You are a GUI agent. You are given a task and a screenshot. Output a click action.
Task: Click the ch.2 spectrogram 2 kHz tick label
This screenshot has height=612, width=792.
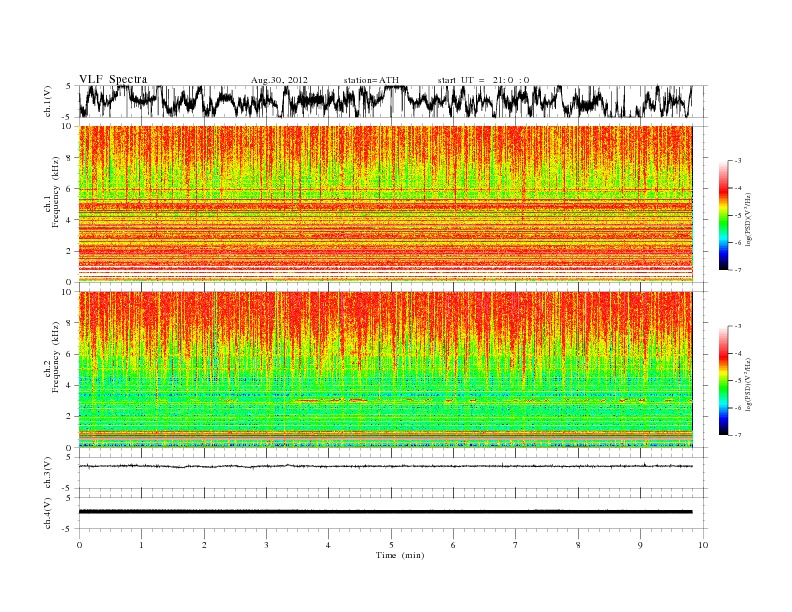click(69, 417)
